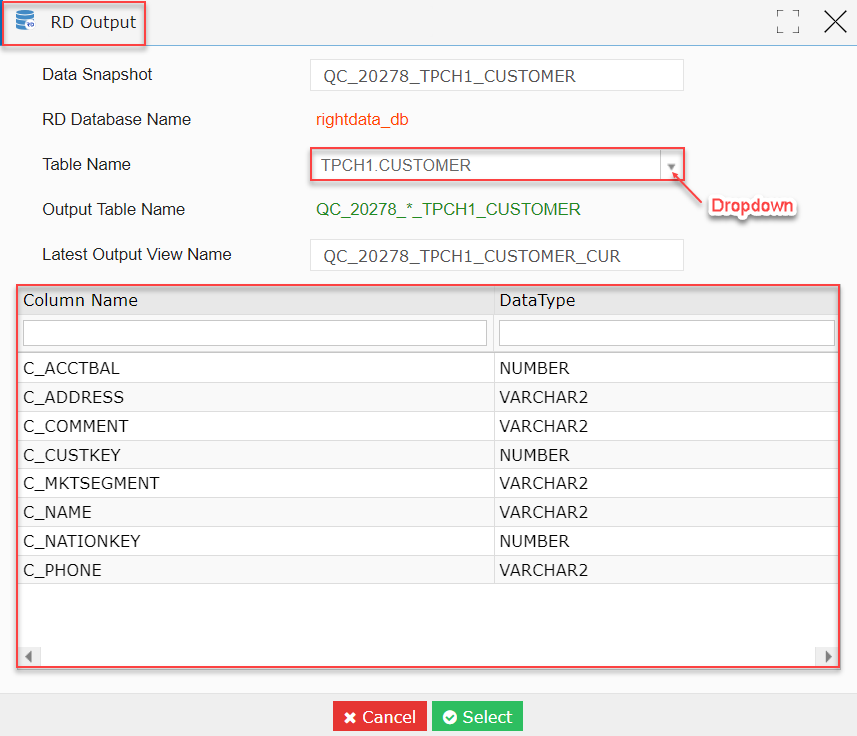The width and height of the screenshot is (857, 736).
Task: Click VARCHAR2 datatype of C_COMMENT
Action: (x=544, y=426)
